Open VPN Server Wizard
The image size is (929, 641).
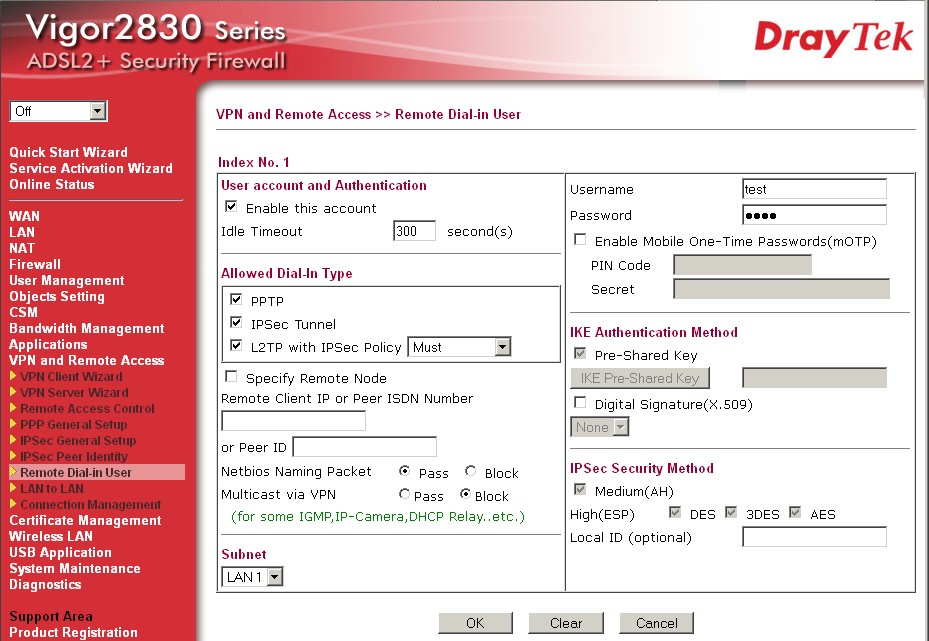coord(74,392)
